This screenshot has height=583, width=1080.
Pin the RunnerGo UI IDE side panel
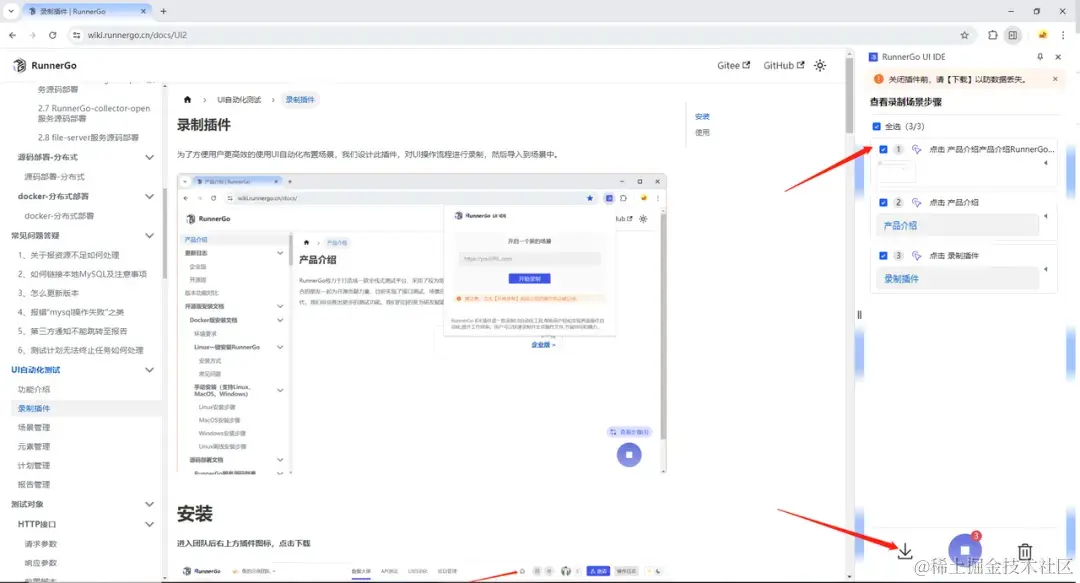coord(1040,57)
